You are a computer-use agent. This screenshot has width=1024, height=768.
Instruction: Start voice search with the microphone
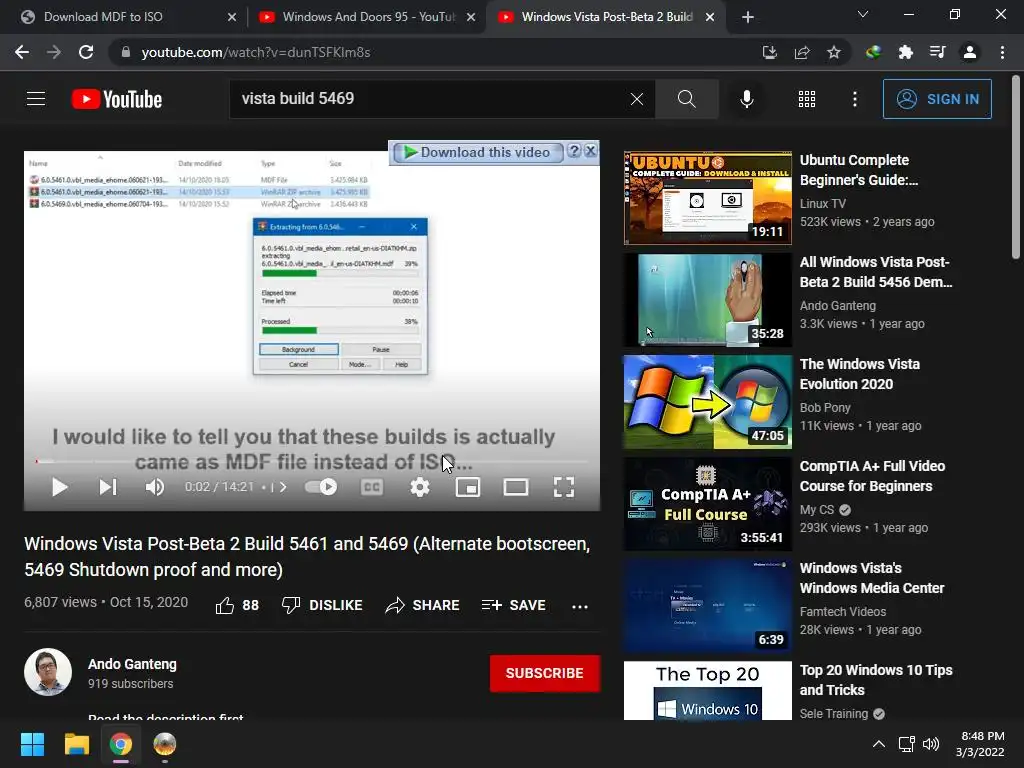pyautogui.click(x=746, y=99)
